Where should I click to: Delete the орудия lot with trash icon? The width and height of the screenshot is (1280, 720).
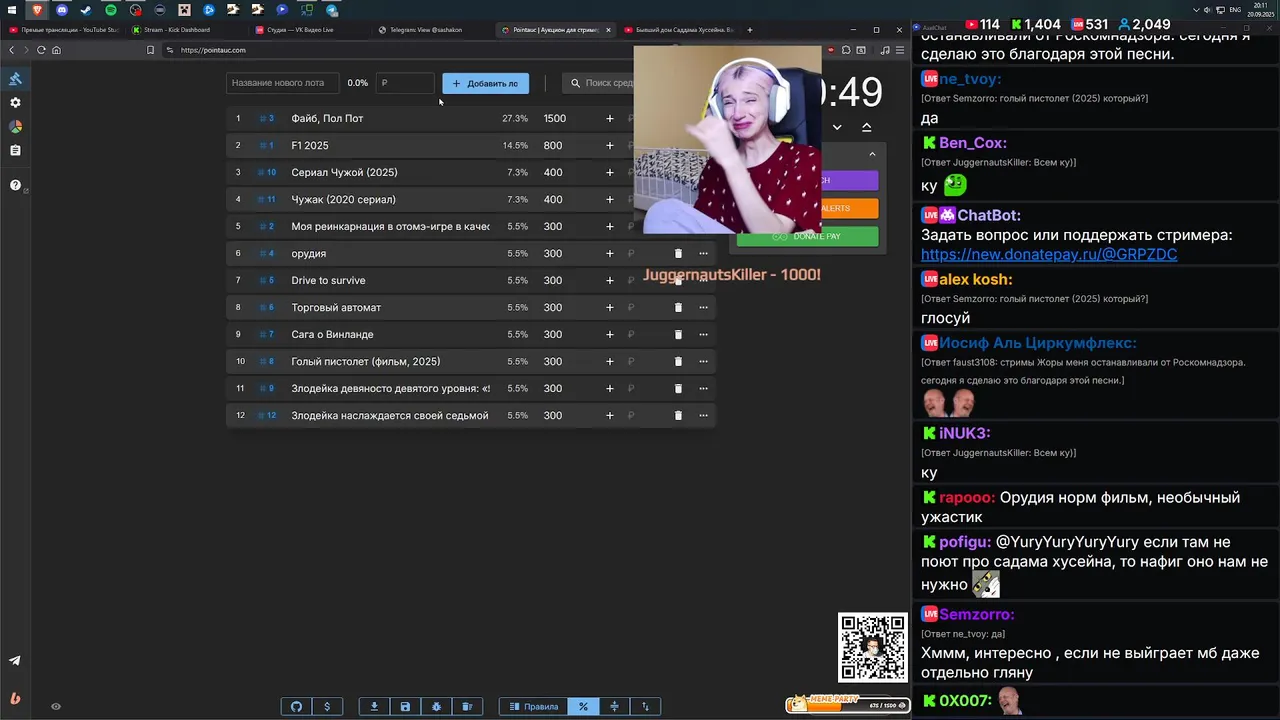pyautogui.click(x=678, y=253)
